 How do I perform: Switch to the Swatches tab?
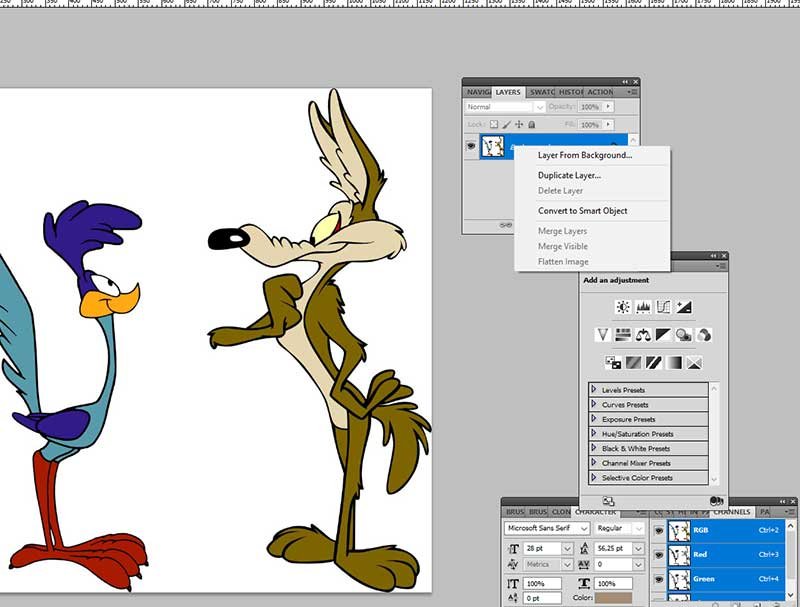tap(541, 92)
